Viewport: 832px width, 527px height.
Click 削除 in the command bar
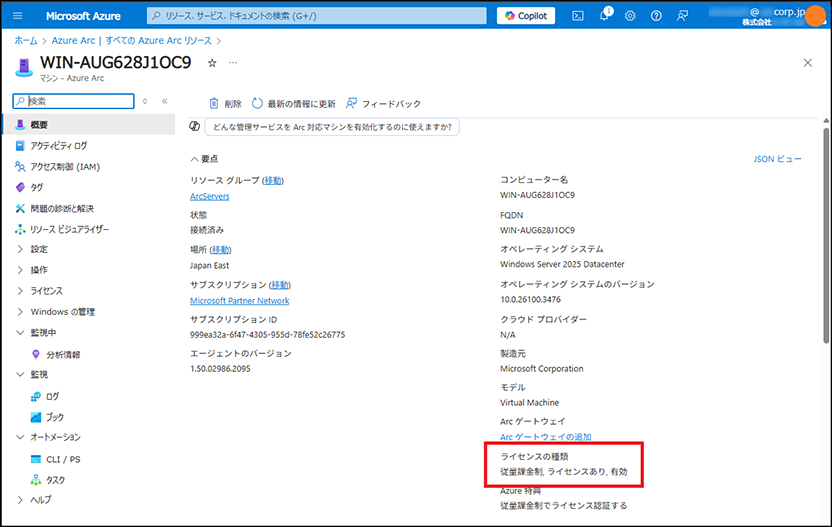click(x=226, y=103)
